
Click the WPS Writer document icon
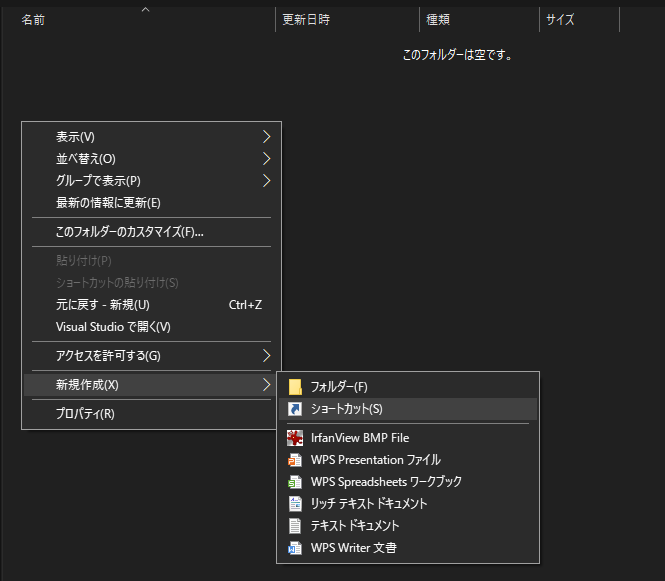(295, 548)
